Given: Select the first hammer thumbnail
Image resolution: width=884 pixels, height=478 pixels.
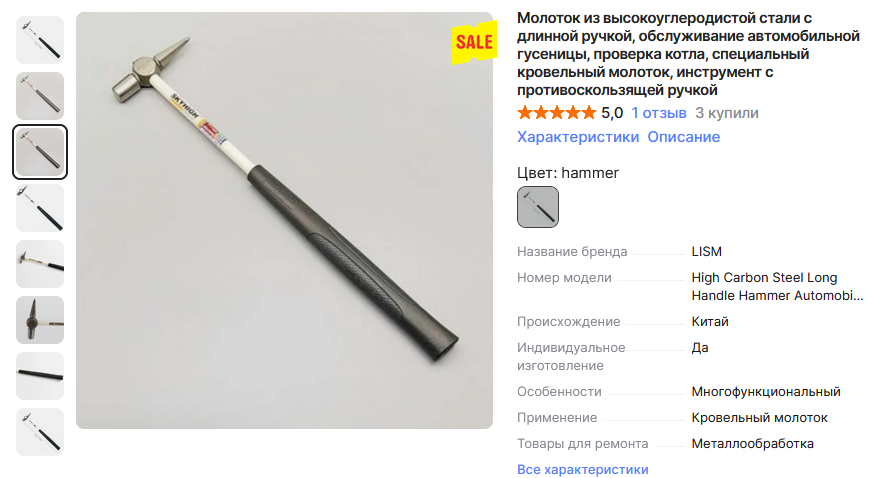Looking at the screenshot, I should point(40,40).
